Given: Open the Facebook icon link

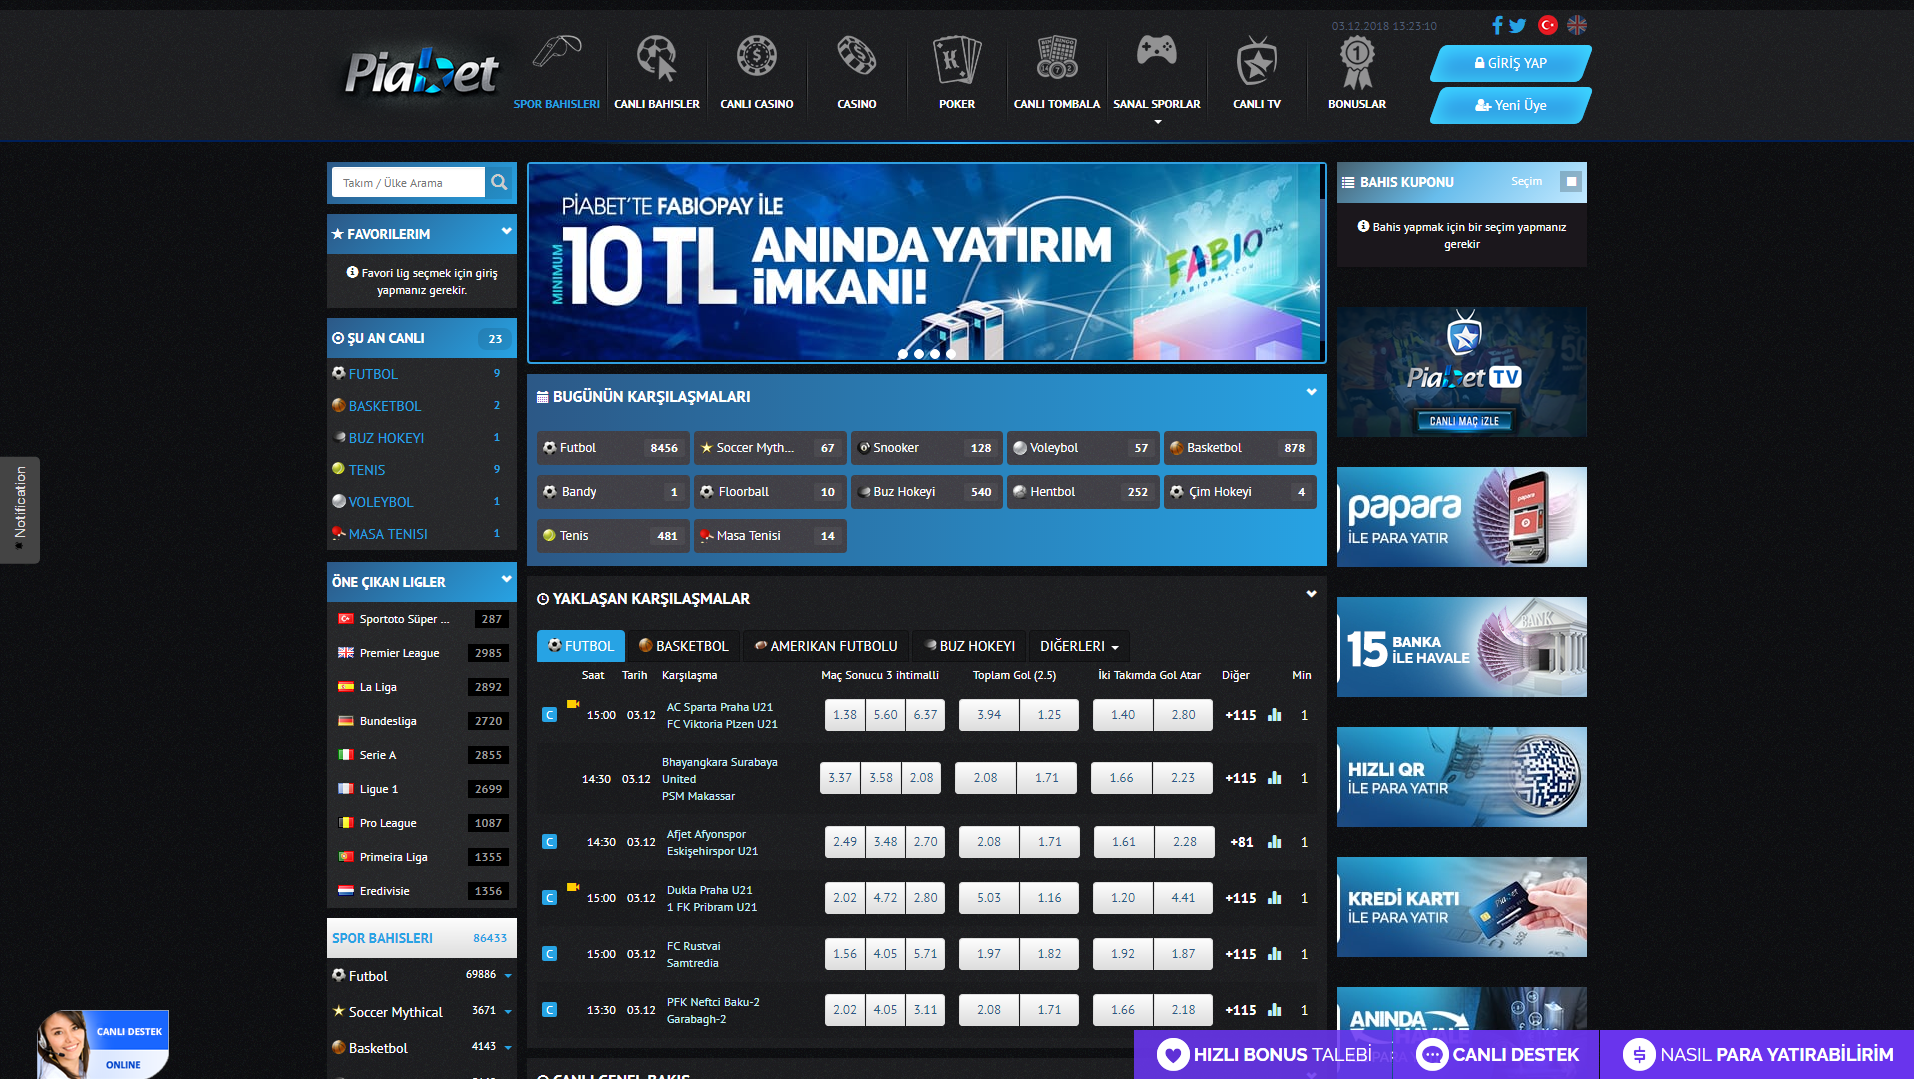Looking at the screenshot, I should pos(1497,26).
